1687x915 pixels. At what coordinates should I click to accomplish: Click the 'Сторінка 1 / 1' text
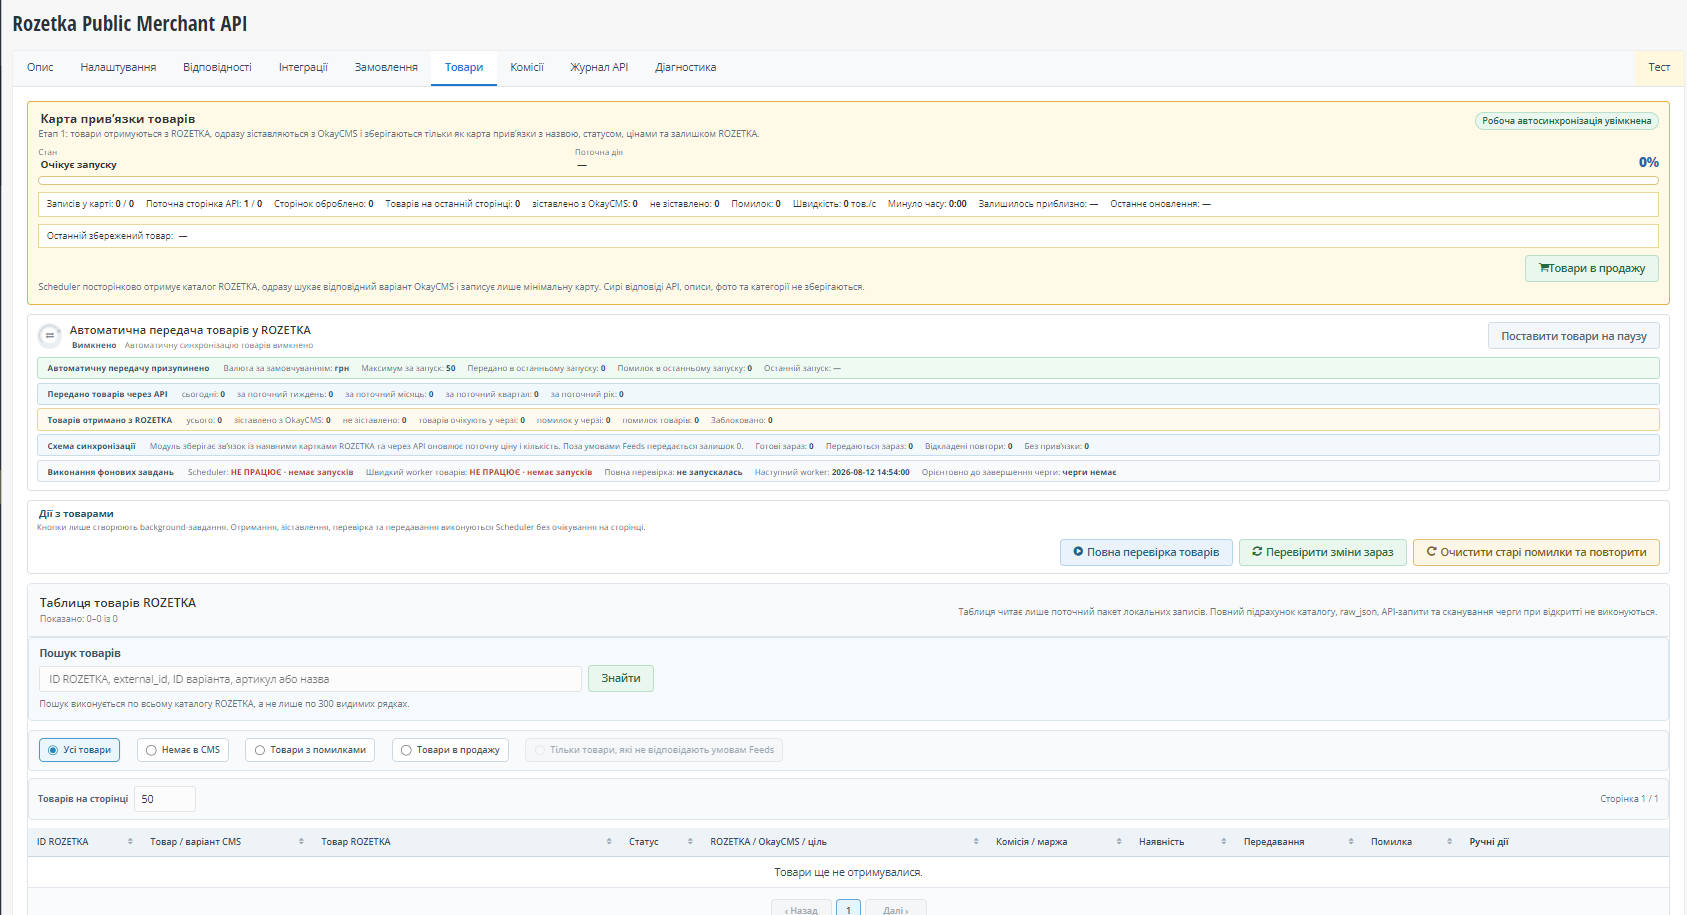click(x=1629, y=799)
